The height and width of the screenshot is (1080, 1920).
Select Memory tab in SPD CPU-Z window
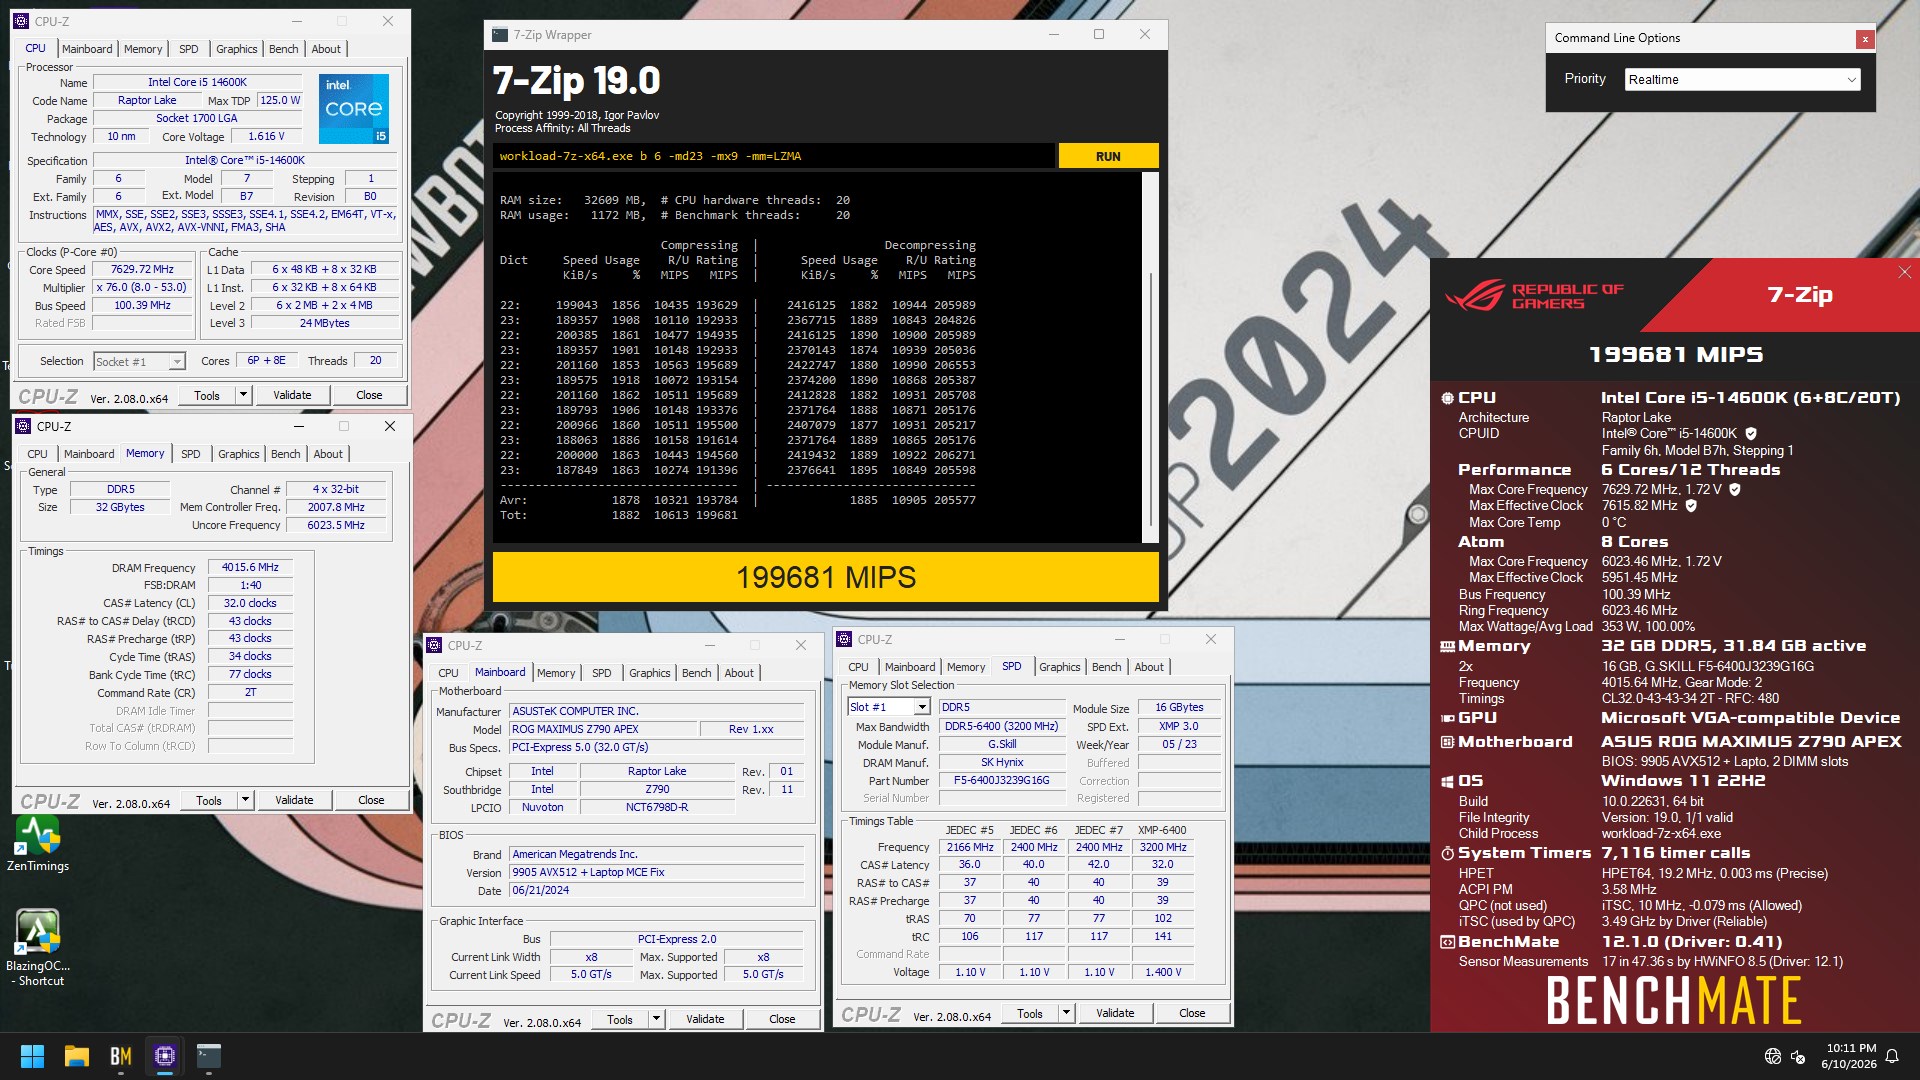coord(966,667)
